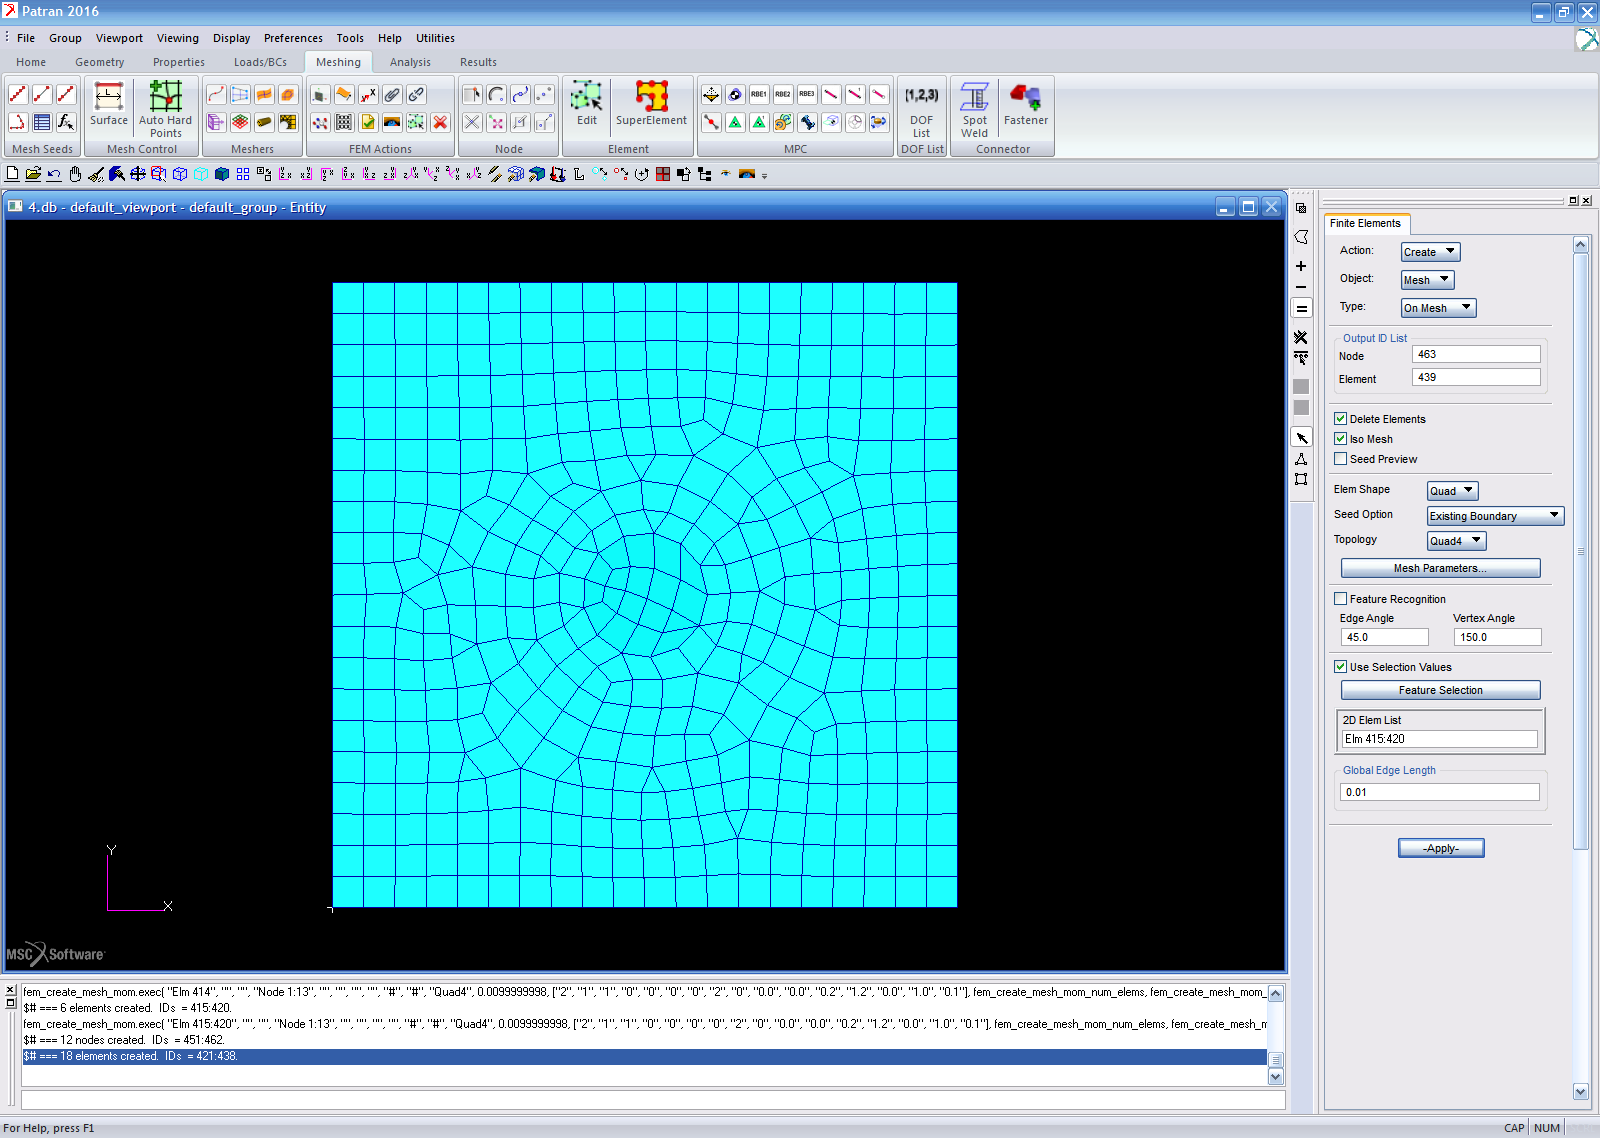Image resolution: width=1600 pixels, height=1138 pixels.
Task: Click the fx mesh seed icon
Action: point(66,122)
